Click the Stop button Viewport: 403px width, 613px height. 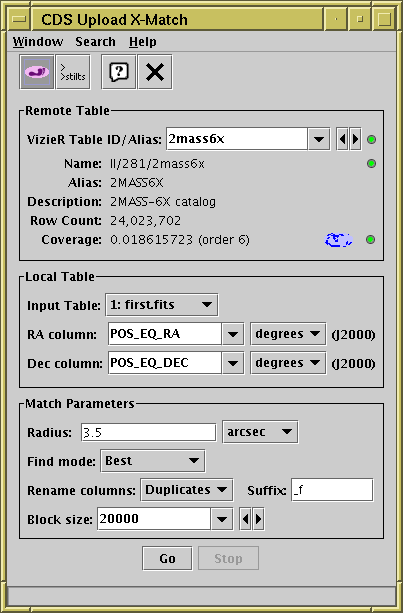point(228,558)
